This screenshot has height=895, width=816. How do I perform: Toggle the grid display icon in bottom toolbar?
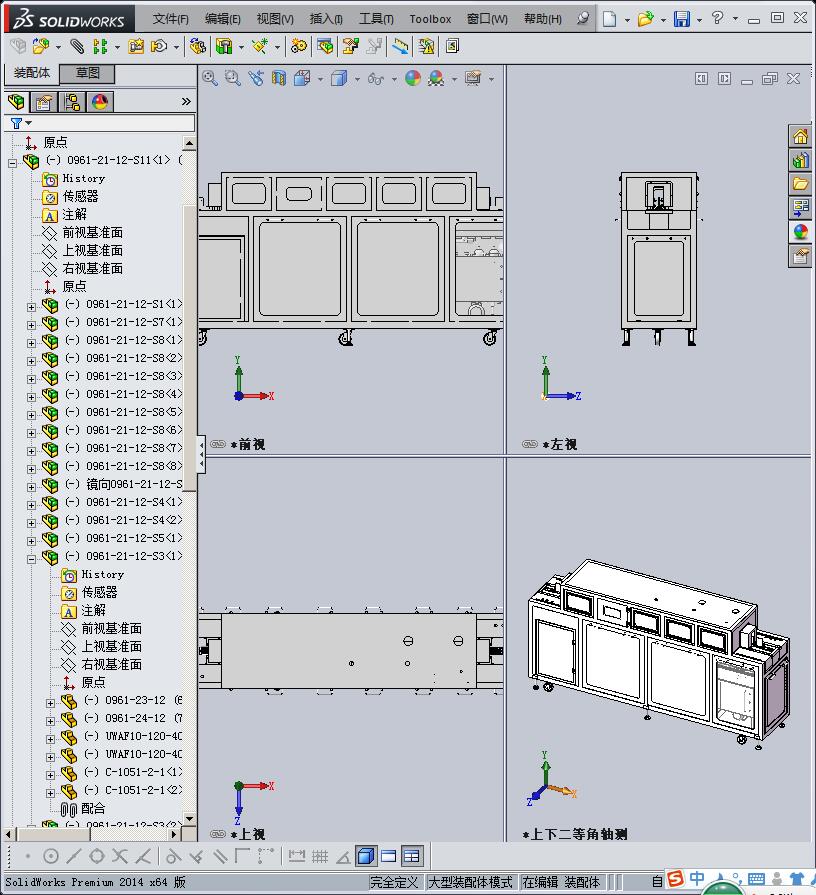[x=320, y=856]
